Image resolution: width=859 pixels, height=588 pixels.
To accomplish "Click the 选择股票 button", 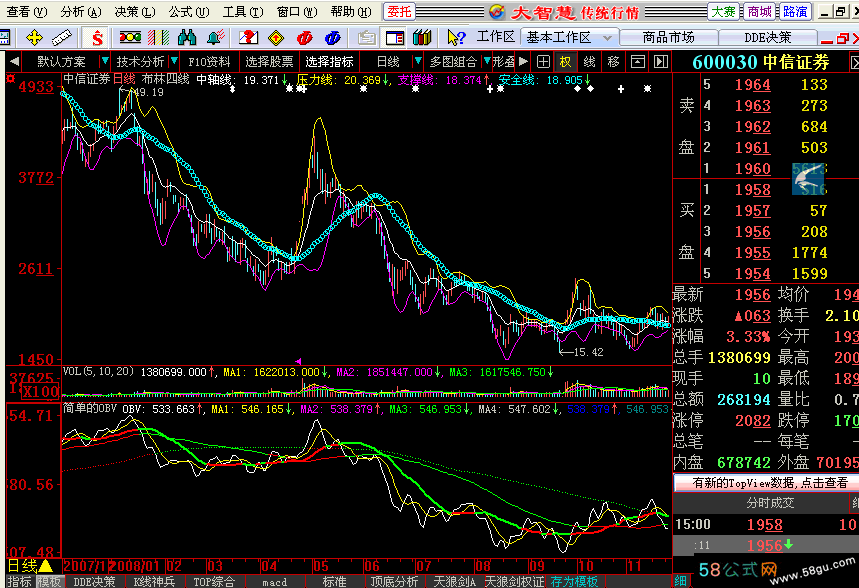I will (269, 62).
